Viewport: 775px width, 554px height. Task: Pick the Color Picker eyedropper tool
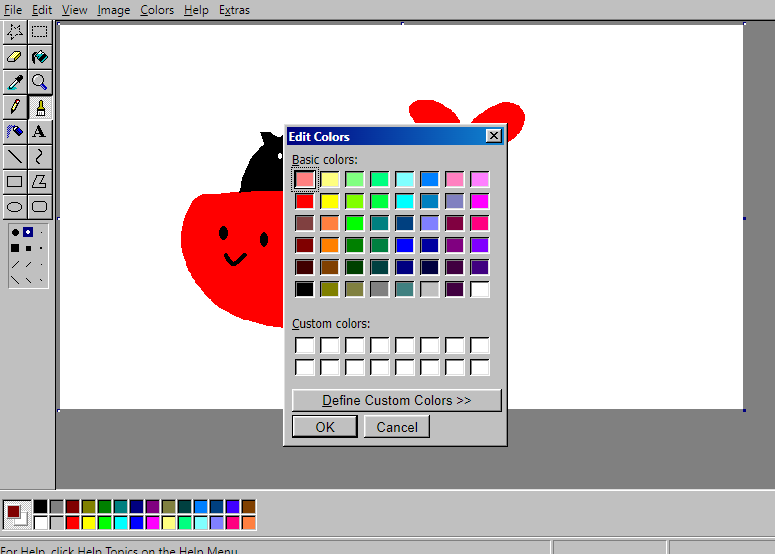(15, 82)
